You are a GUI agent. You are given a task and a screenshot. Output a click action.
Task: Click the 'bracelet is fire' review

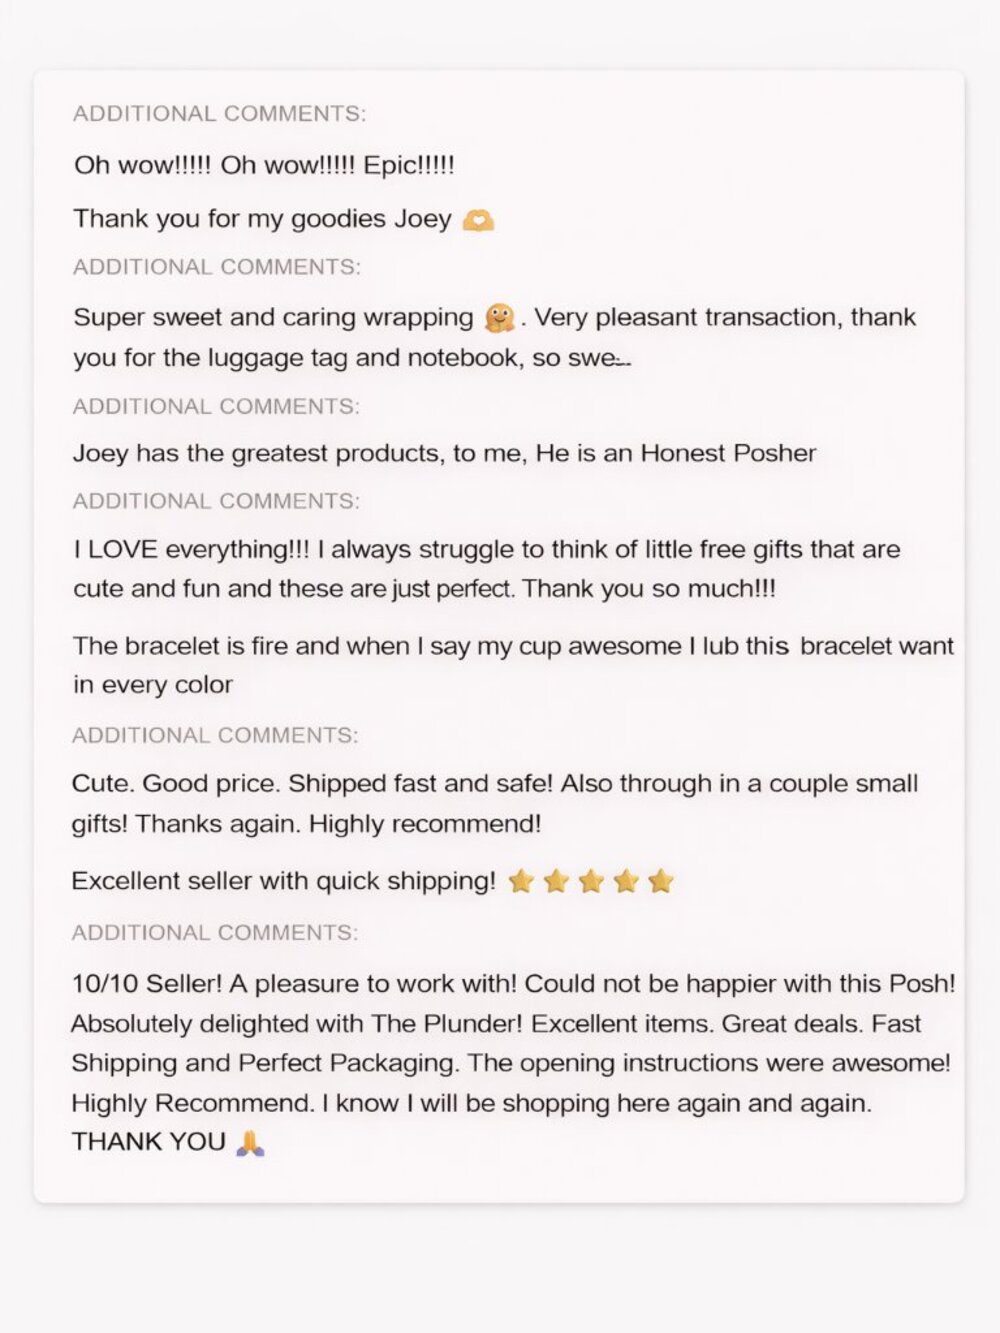click(513, 665)
